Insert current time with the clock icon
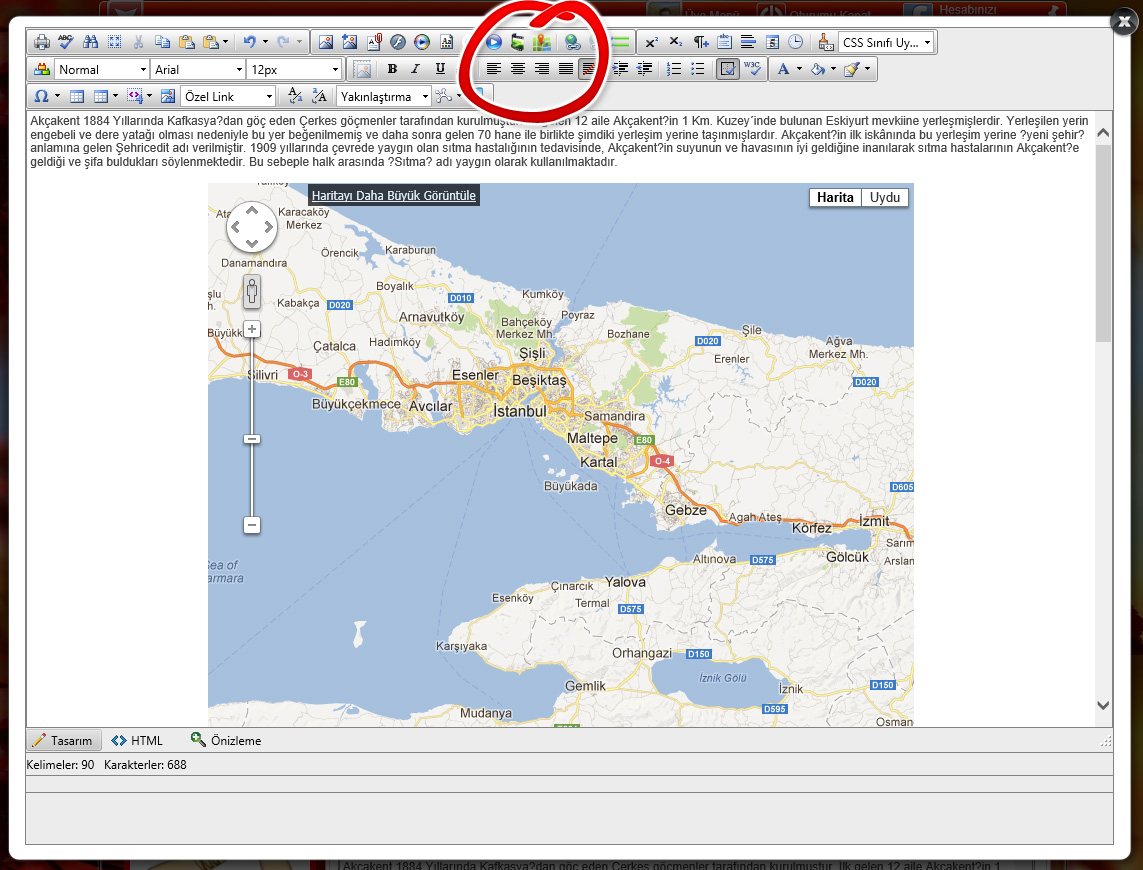The height and width of the screenshot is (870, 1143). tap(795, 42)
